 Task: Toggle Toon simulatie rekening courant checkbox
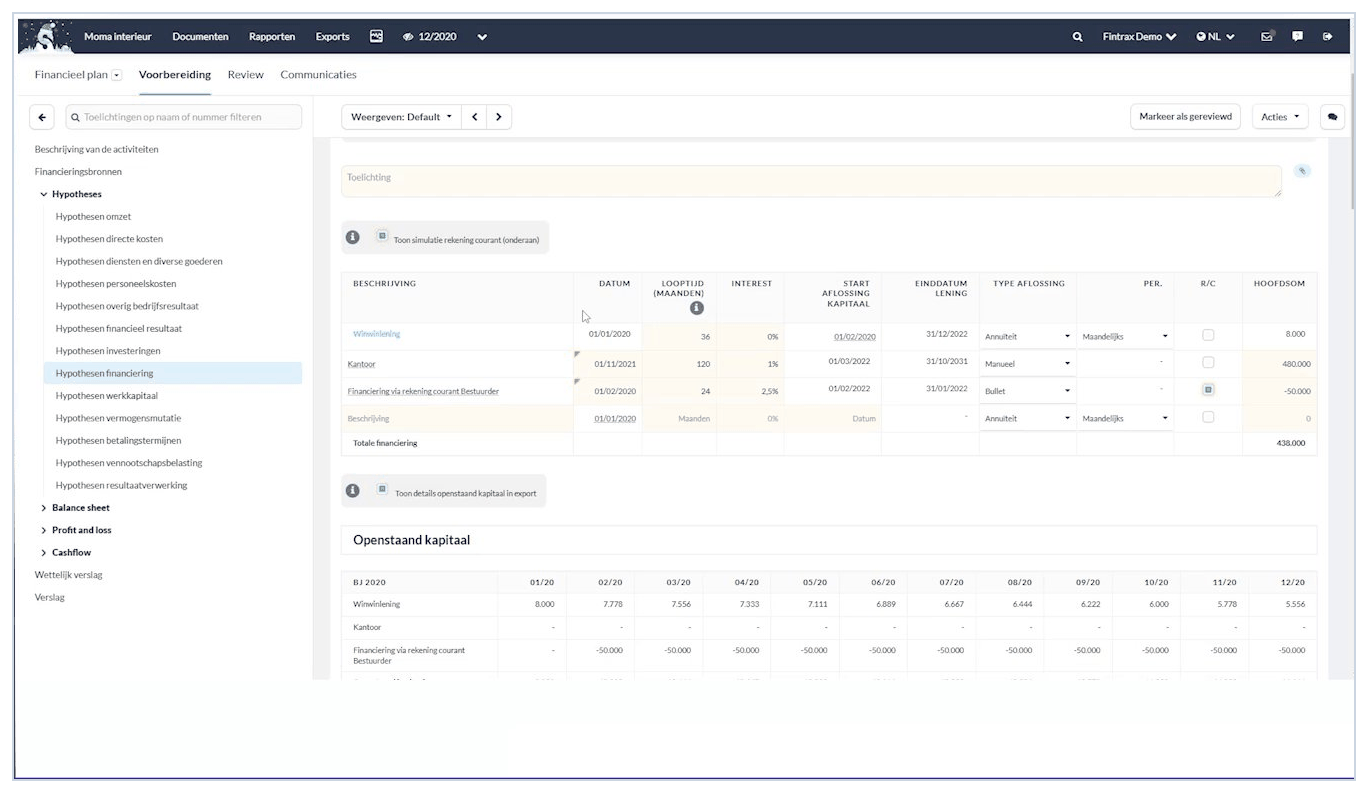coord(382,237)
